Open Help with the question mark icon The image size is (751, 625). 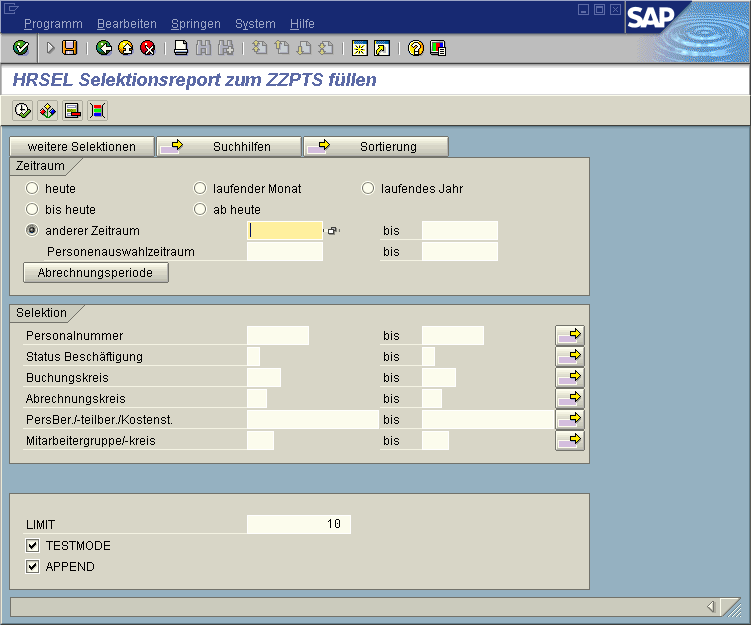pyautogui.click(x=416, y=47)
